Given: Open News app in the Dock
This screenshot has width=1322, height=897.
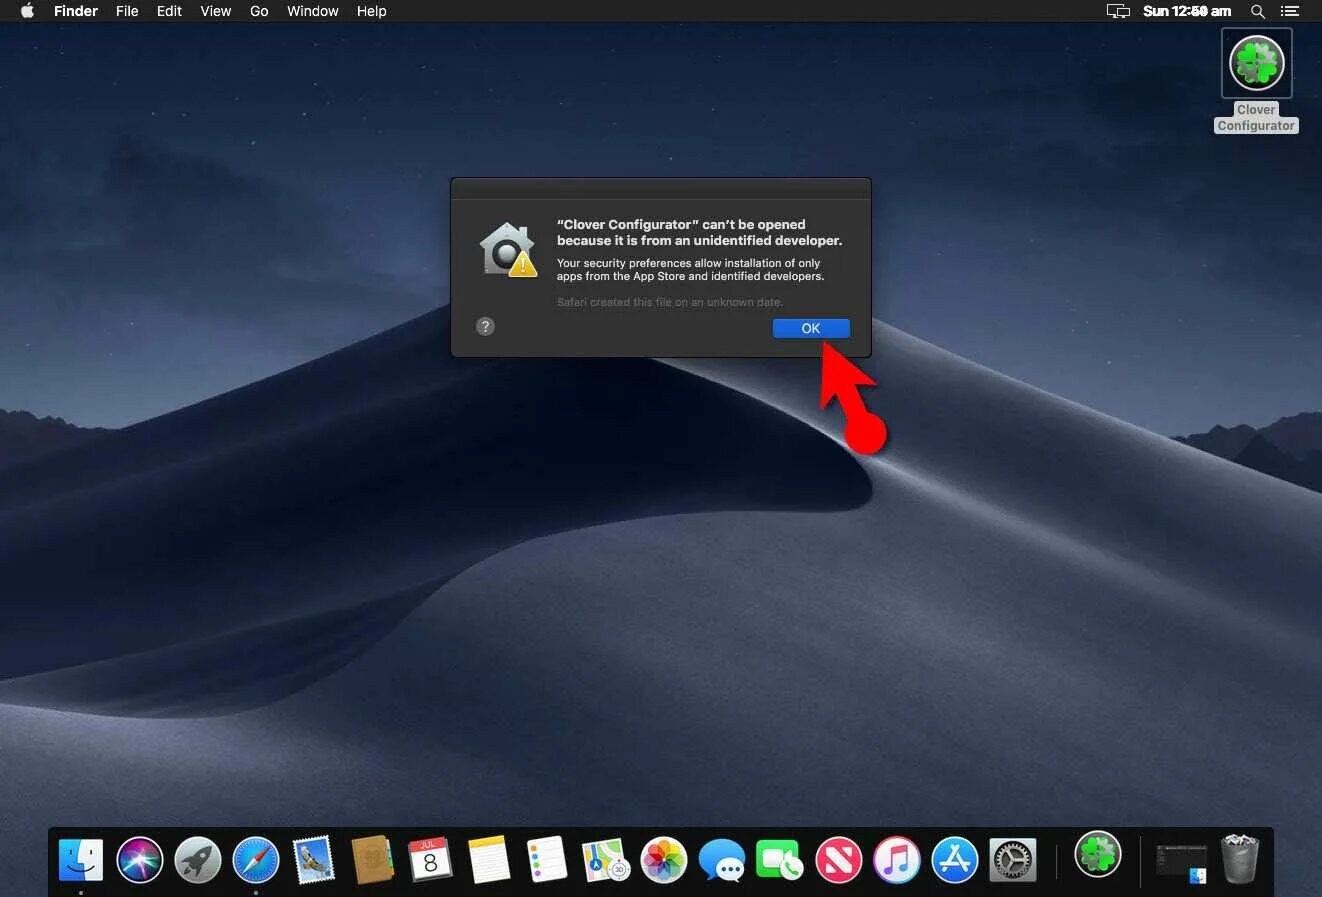Looking at the screenshot, I should (839, 860).
